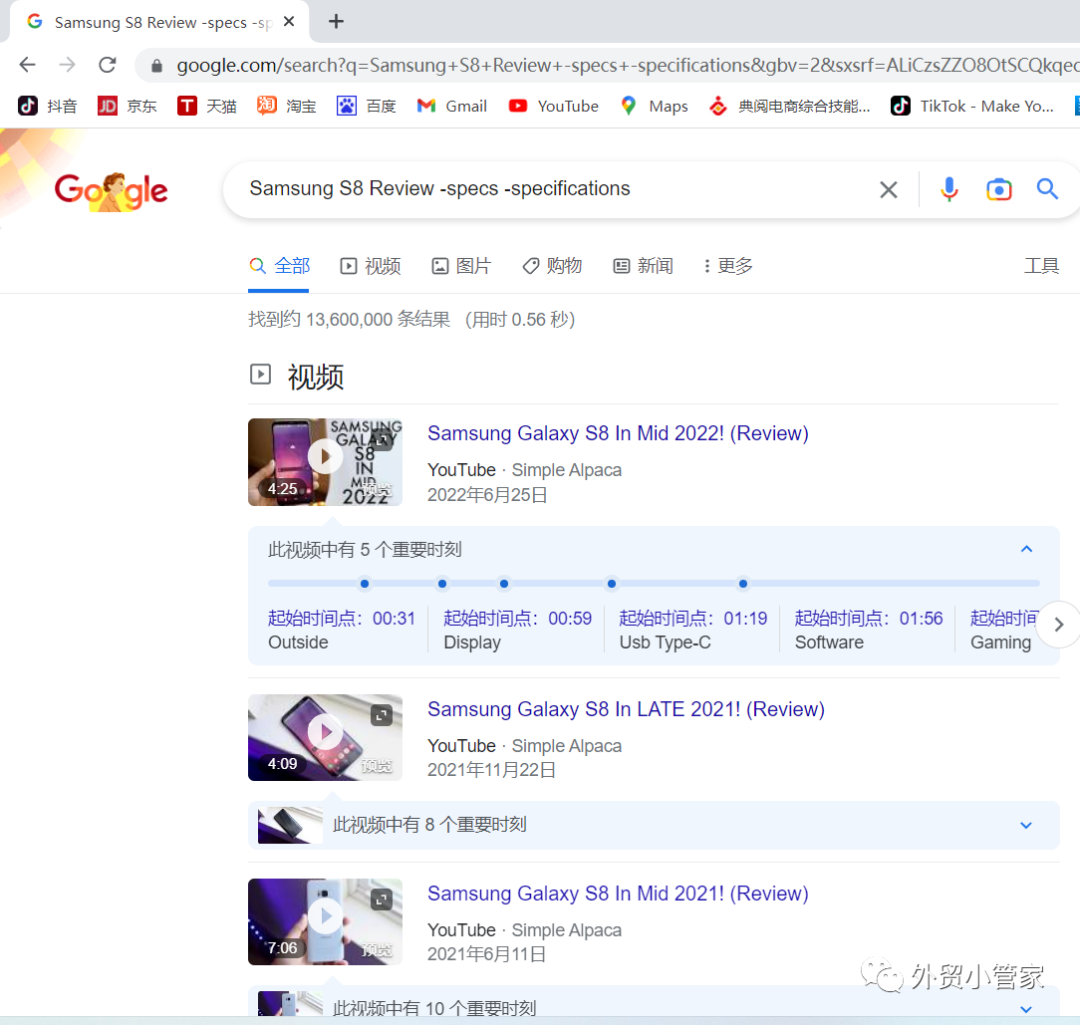Viewport: 1080px width, 1025px height.
Task: Reload the page with refresh icon
Action: [x=107, y=65]
